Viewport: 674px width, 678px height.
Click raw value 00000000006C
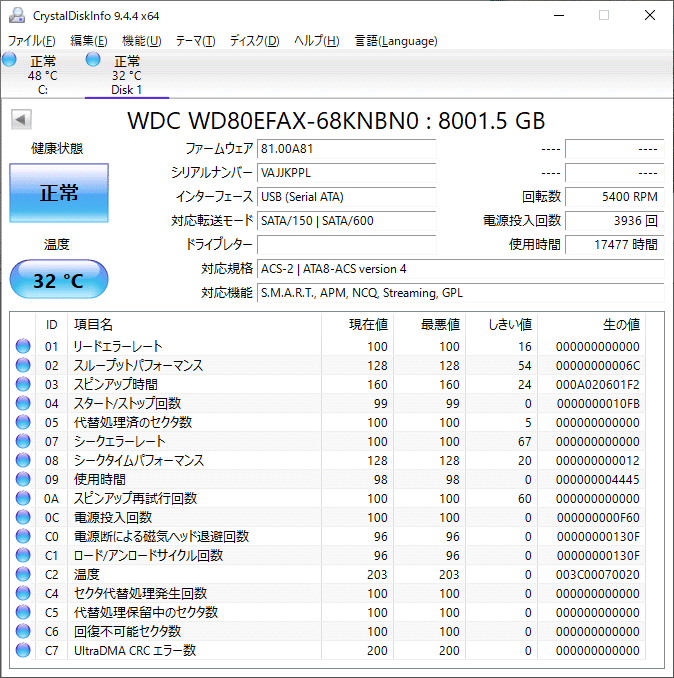[x=597, y=366]
